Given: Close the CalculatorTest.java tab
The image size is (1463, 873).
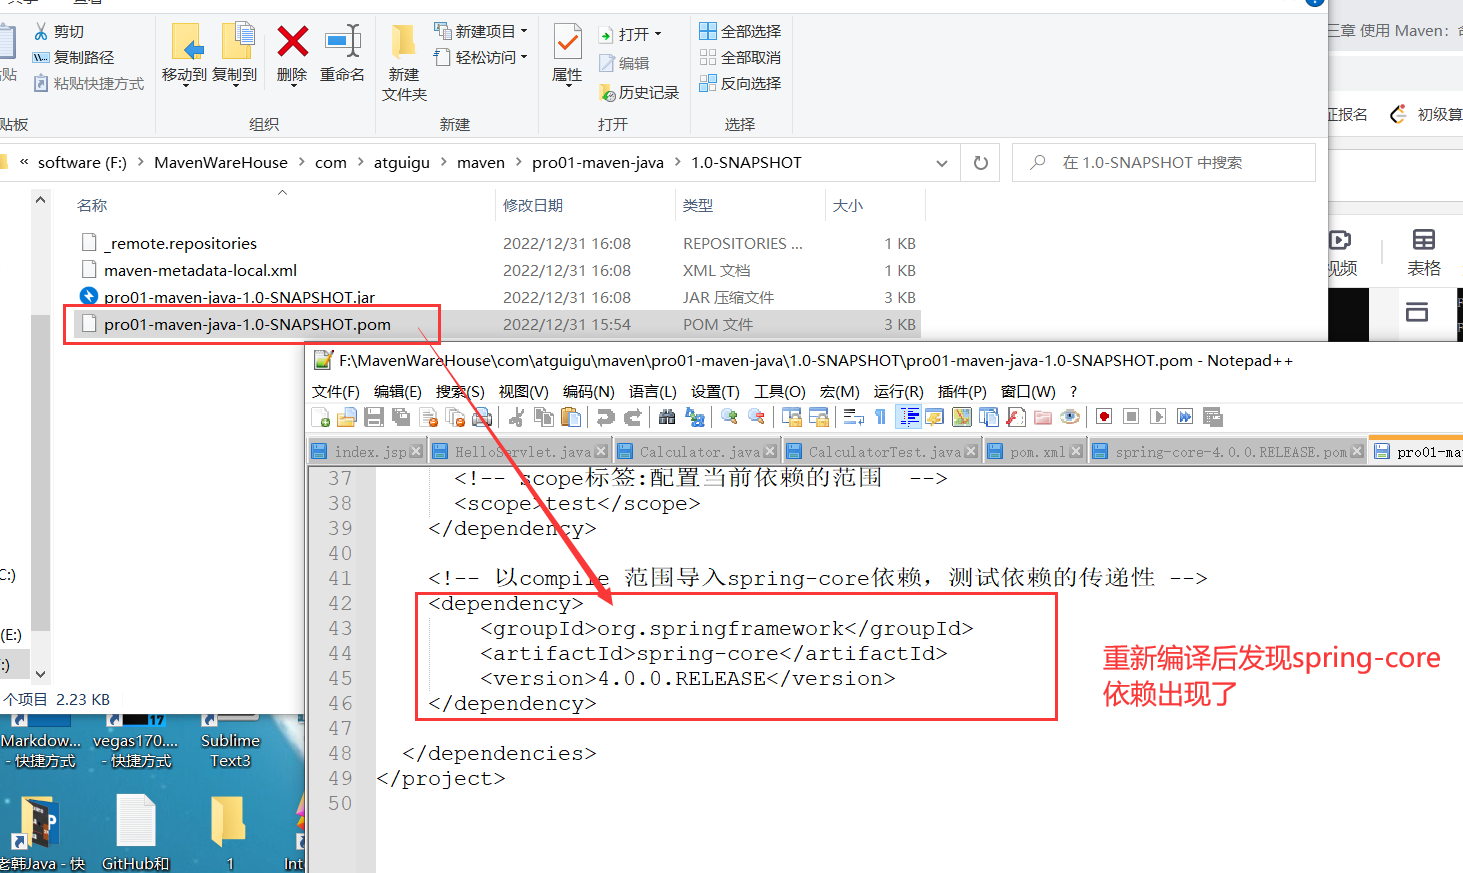Looking at the screenshot, I should [971, 452].
